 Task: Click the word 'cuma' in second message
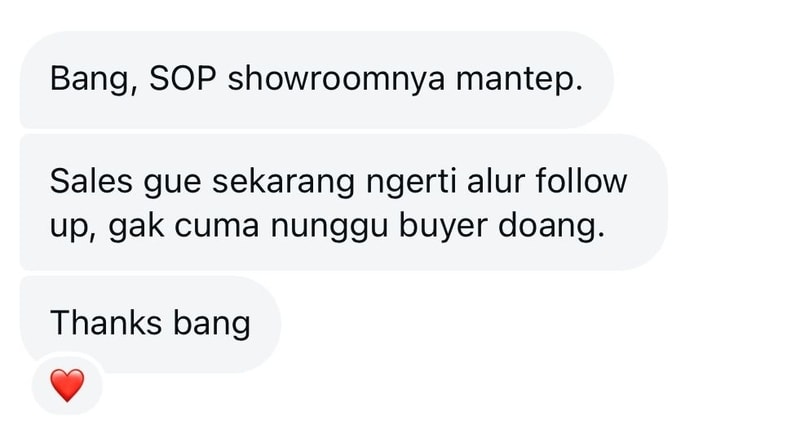(217, 226)
